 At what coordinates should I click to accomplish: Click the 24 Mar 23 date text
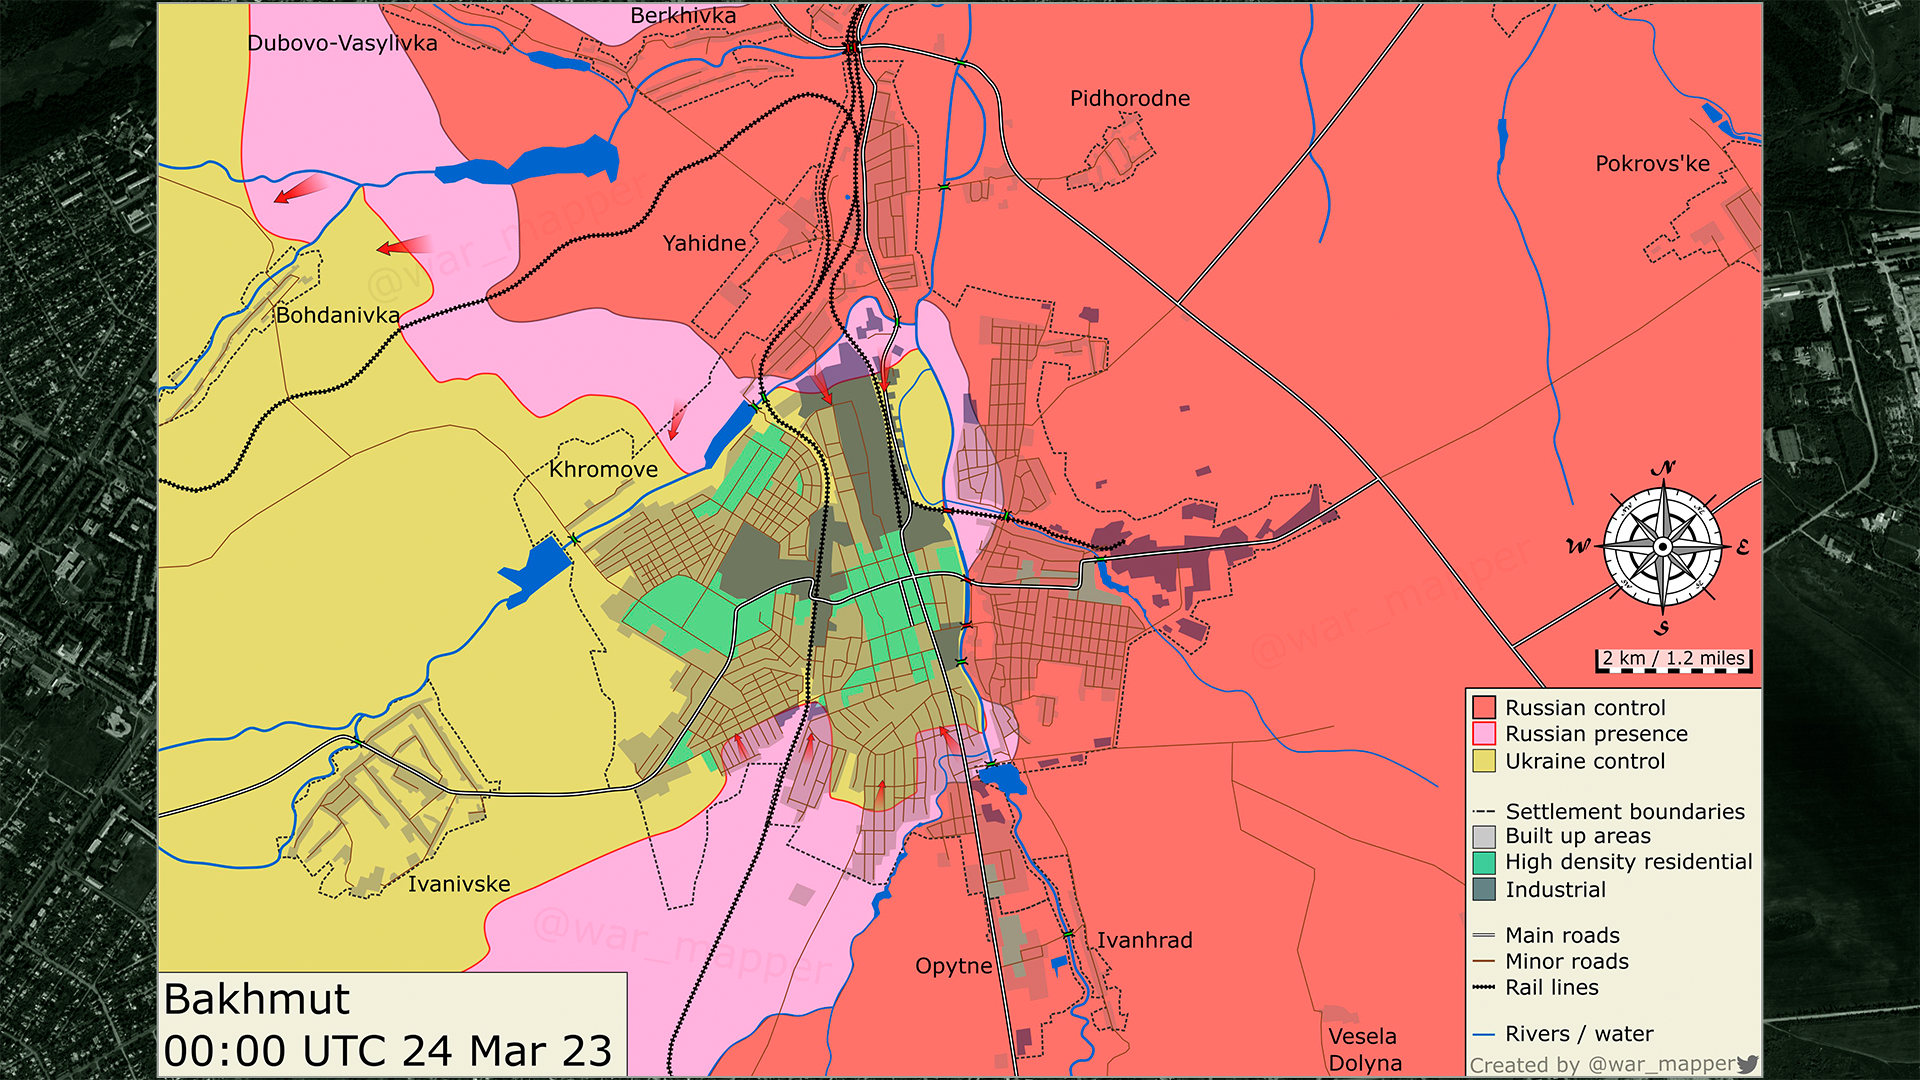[507, 1051]
